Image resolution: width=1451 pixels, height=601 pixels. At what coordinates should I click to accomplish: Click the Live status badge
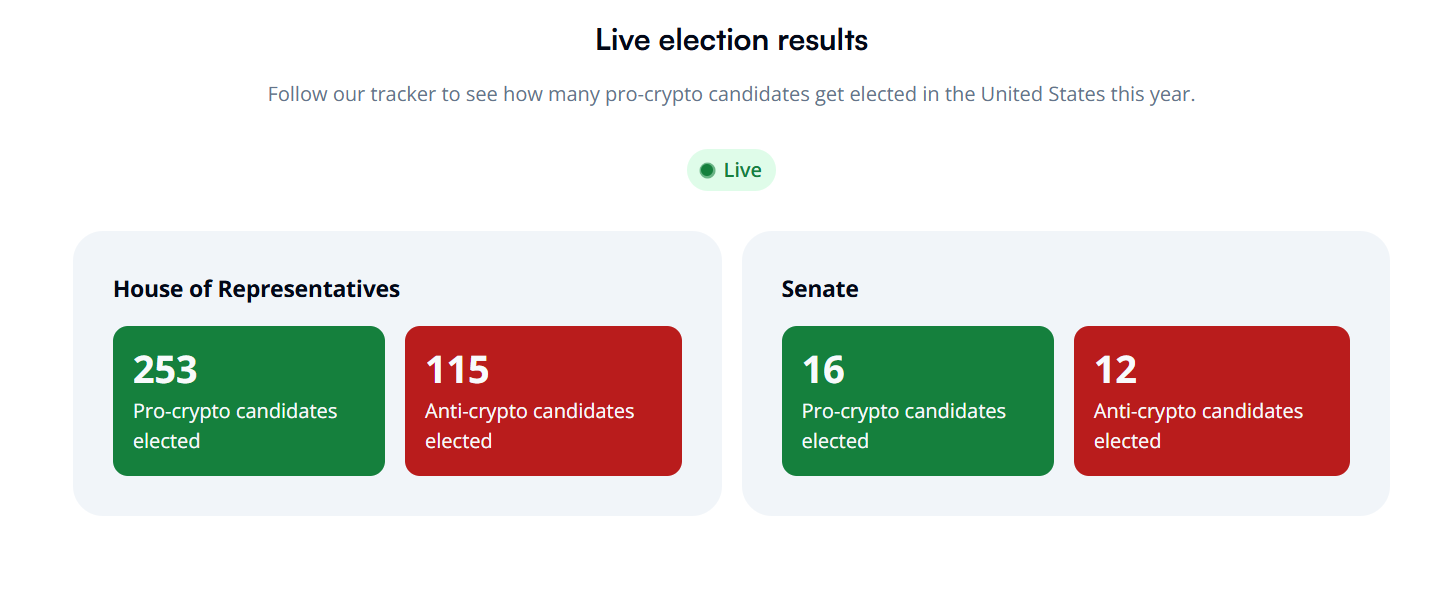tap(731, 170)
